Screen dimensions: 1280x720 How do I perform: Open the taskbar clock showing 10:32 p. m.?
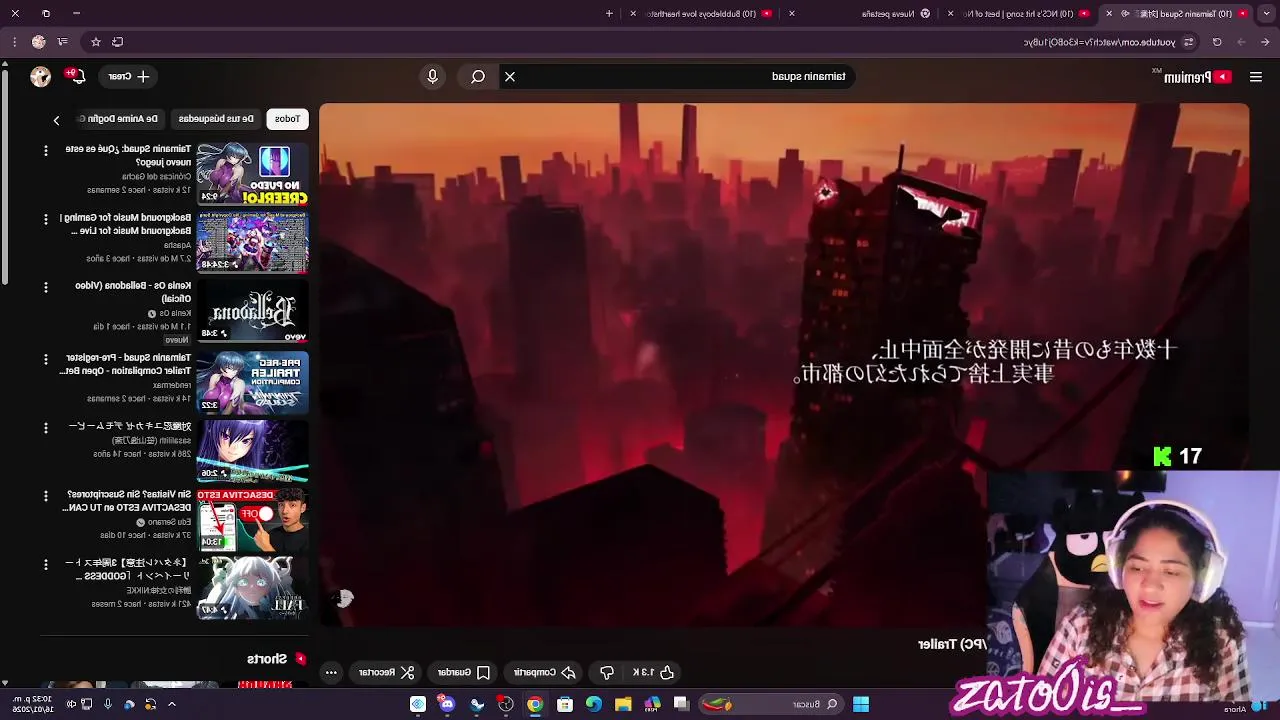33,704
